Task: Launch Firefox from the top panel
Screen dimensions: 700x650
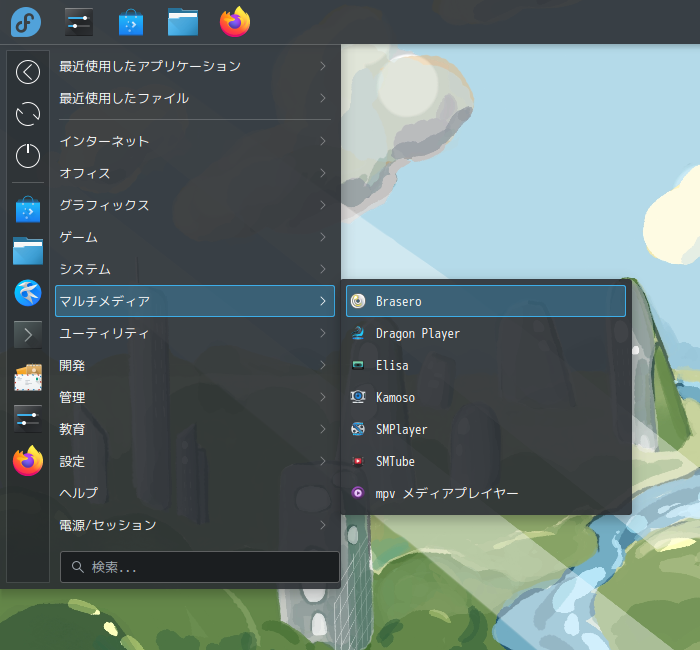Action: point(235,21)
